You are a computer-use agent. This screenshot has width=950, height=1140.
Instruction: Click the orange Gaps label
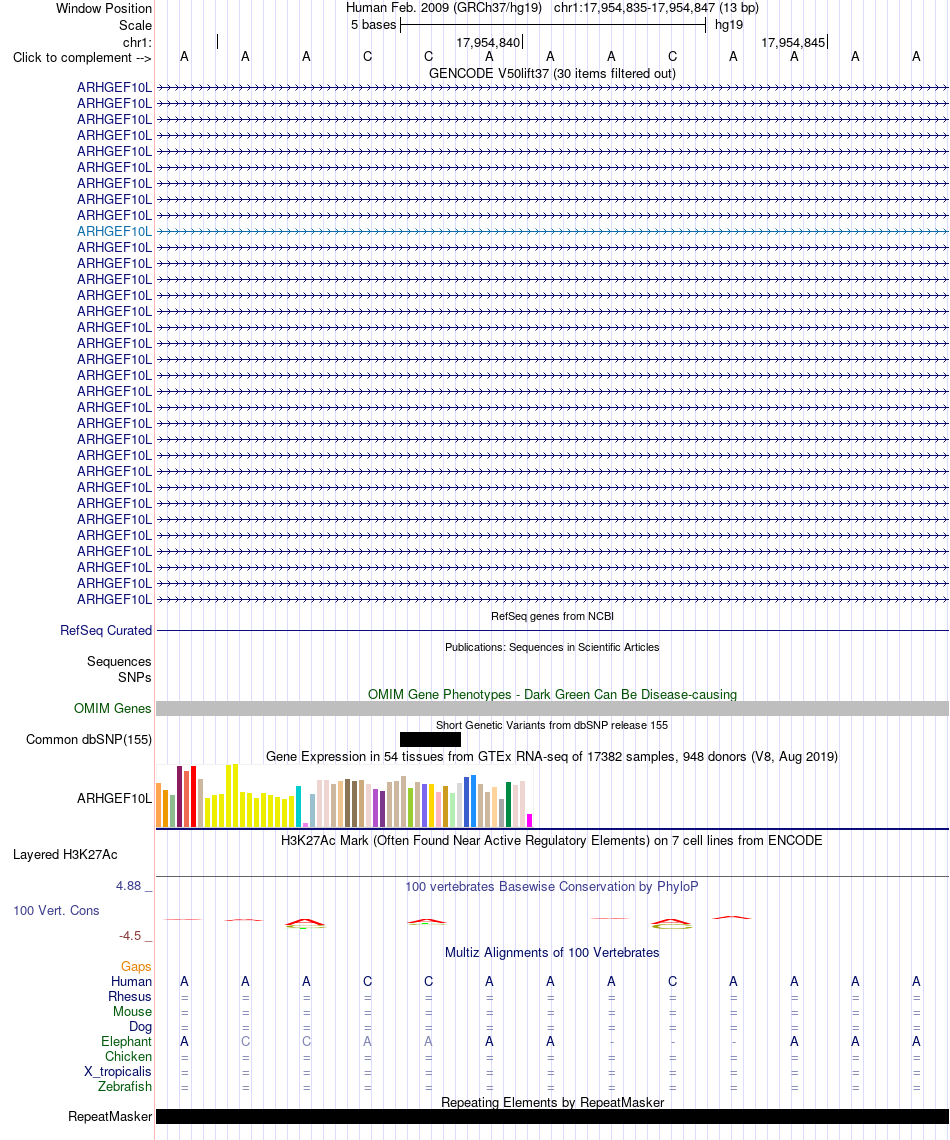coord(136,966)
